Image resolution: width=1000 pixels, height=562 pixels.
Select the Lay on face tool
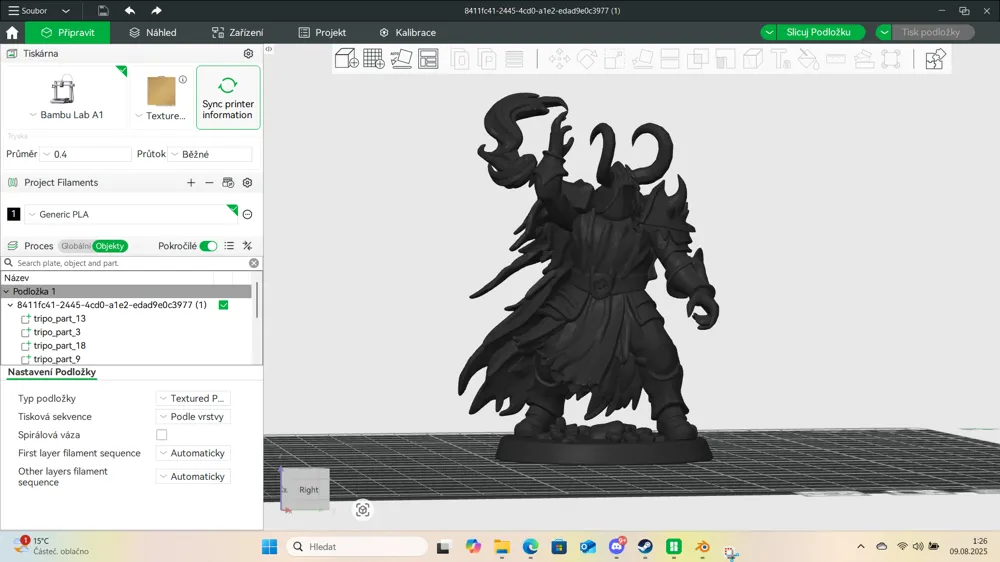click(642, 59)
